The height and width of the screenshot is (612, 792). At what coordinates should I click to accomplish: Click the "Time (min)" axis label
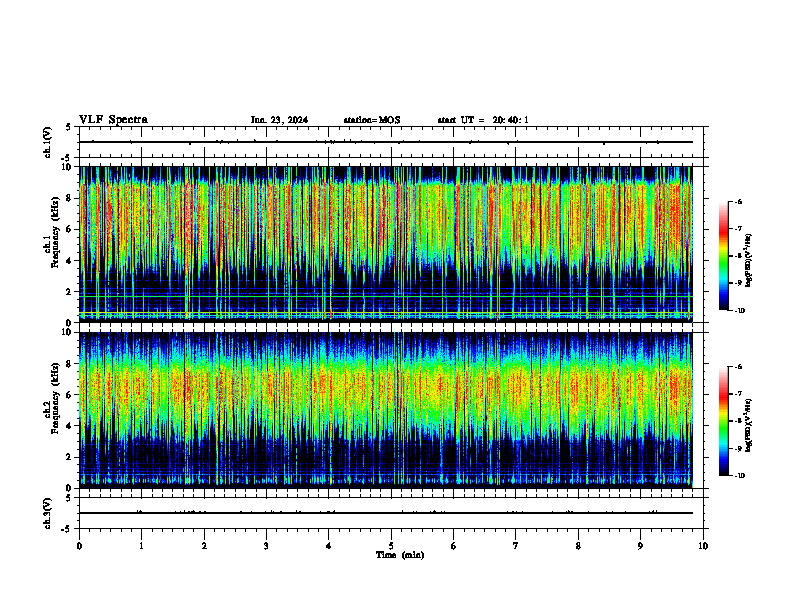point(400,555)
